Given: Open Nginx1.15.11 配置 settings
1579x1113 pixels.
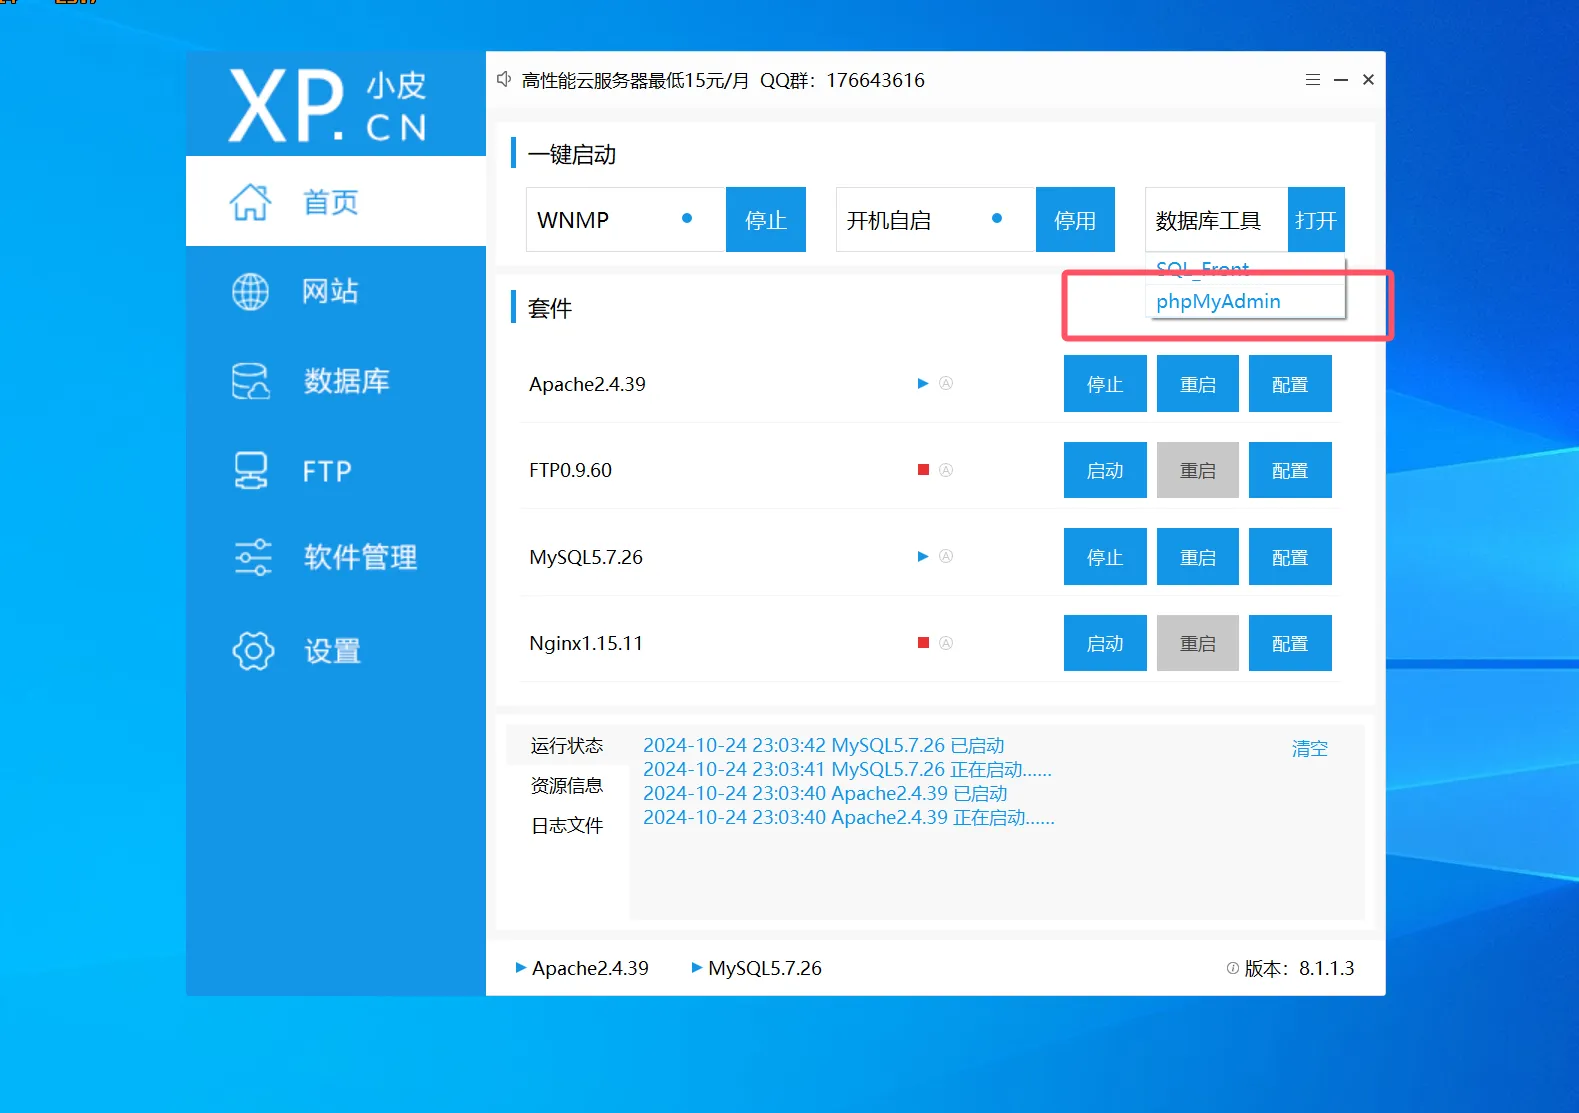Looking at the screenshot, I should click(1290, 643).
